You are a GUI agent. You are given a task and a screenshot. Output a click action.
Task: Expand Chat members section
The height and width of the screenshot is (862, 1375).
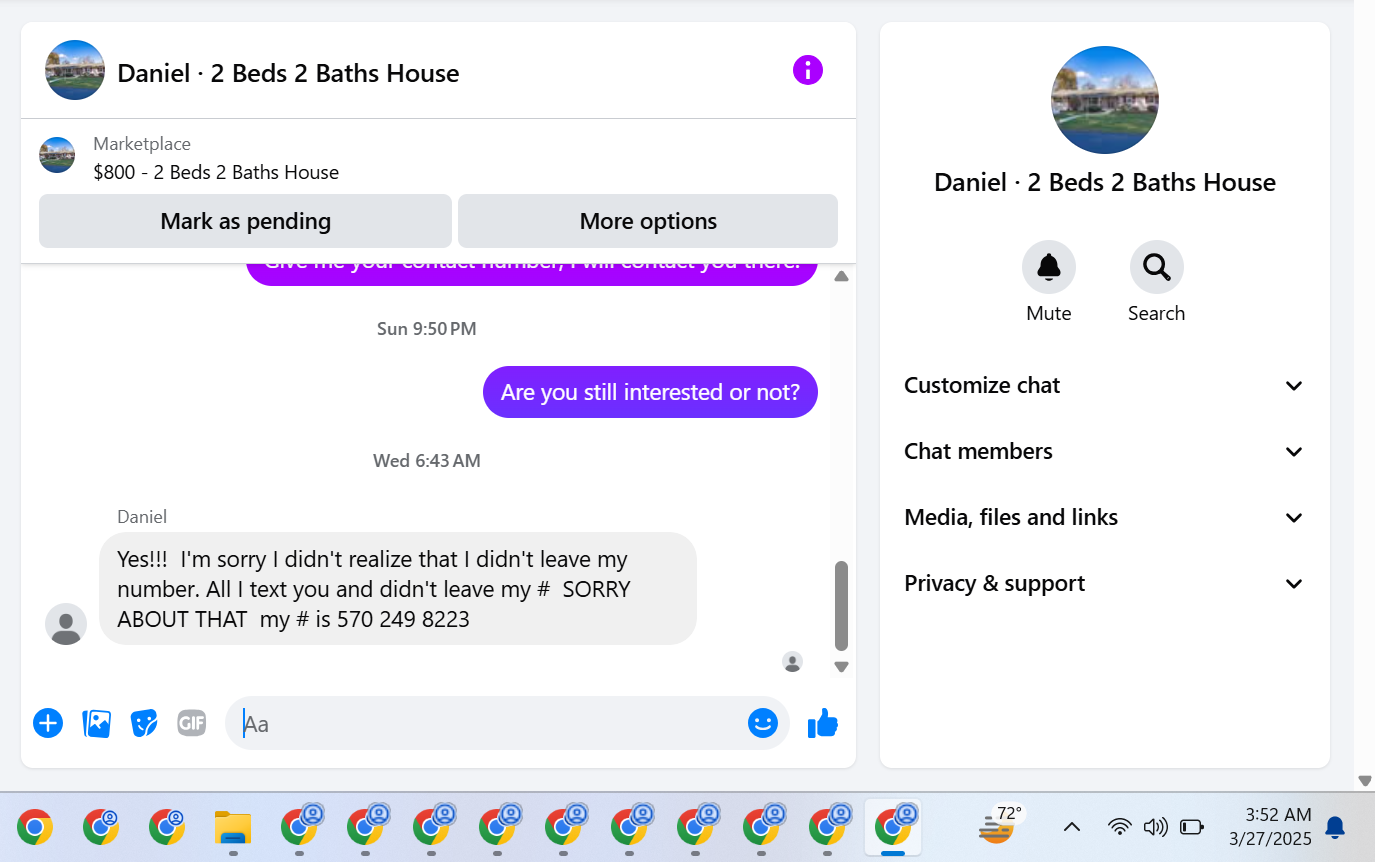point(1104,451)
